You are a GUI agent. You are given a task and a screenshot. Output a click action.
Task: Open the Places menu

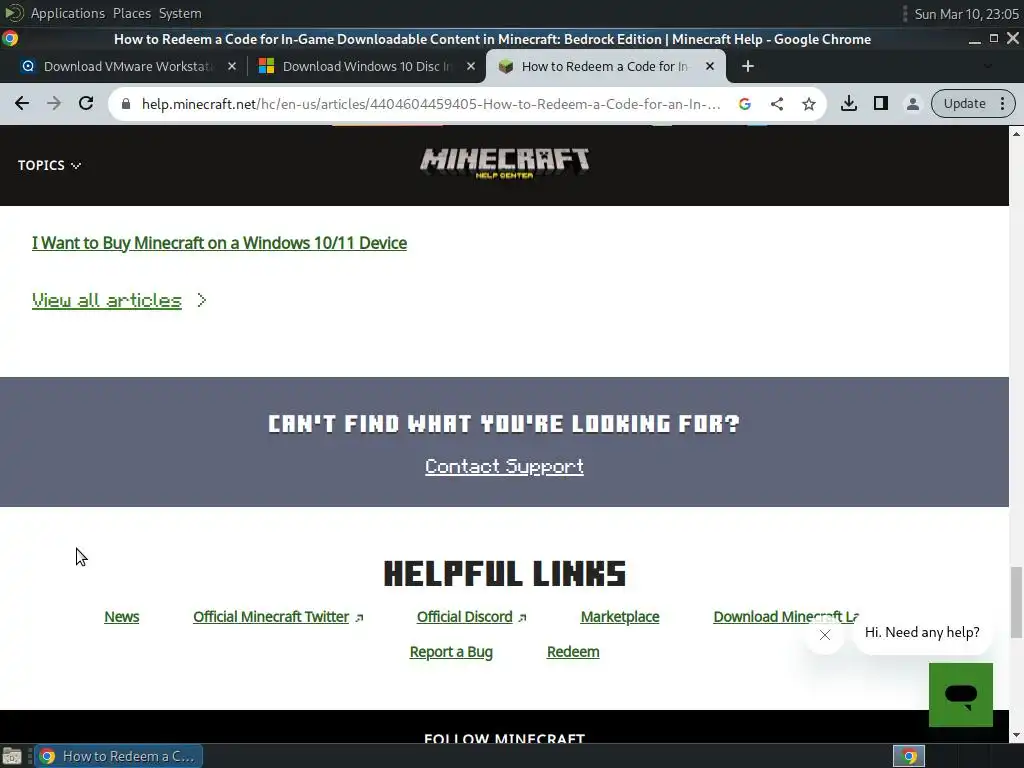[131, 13]
